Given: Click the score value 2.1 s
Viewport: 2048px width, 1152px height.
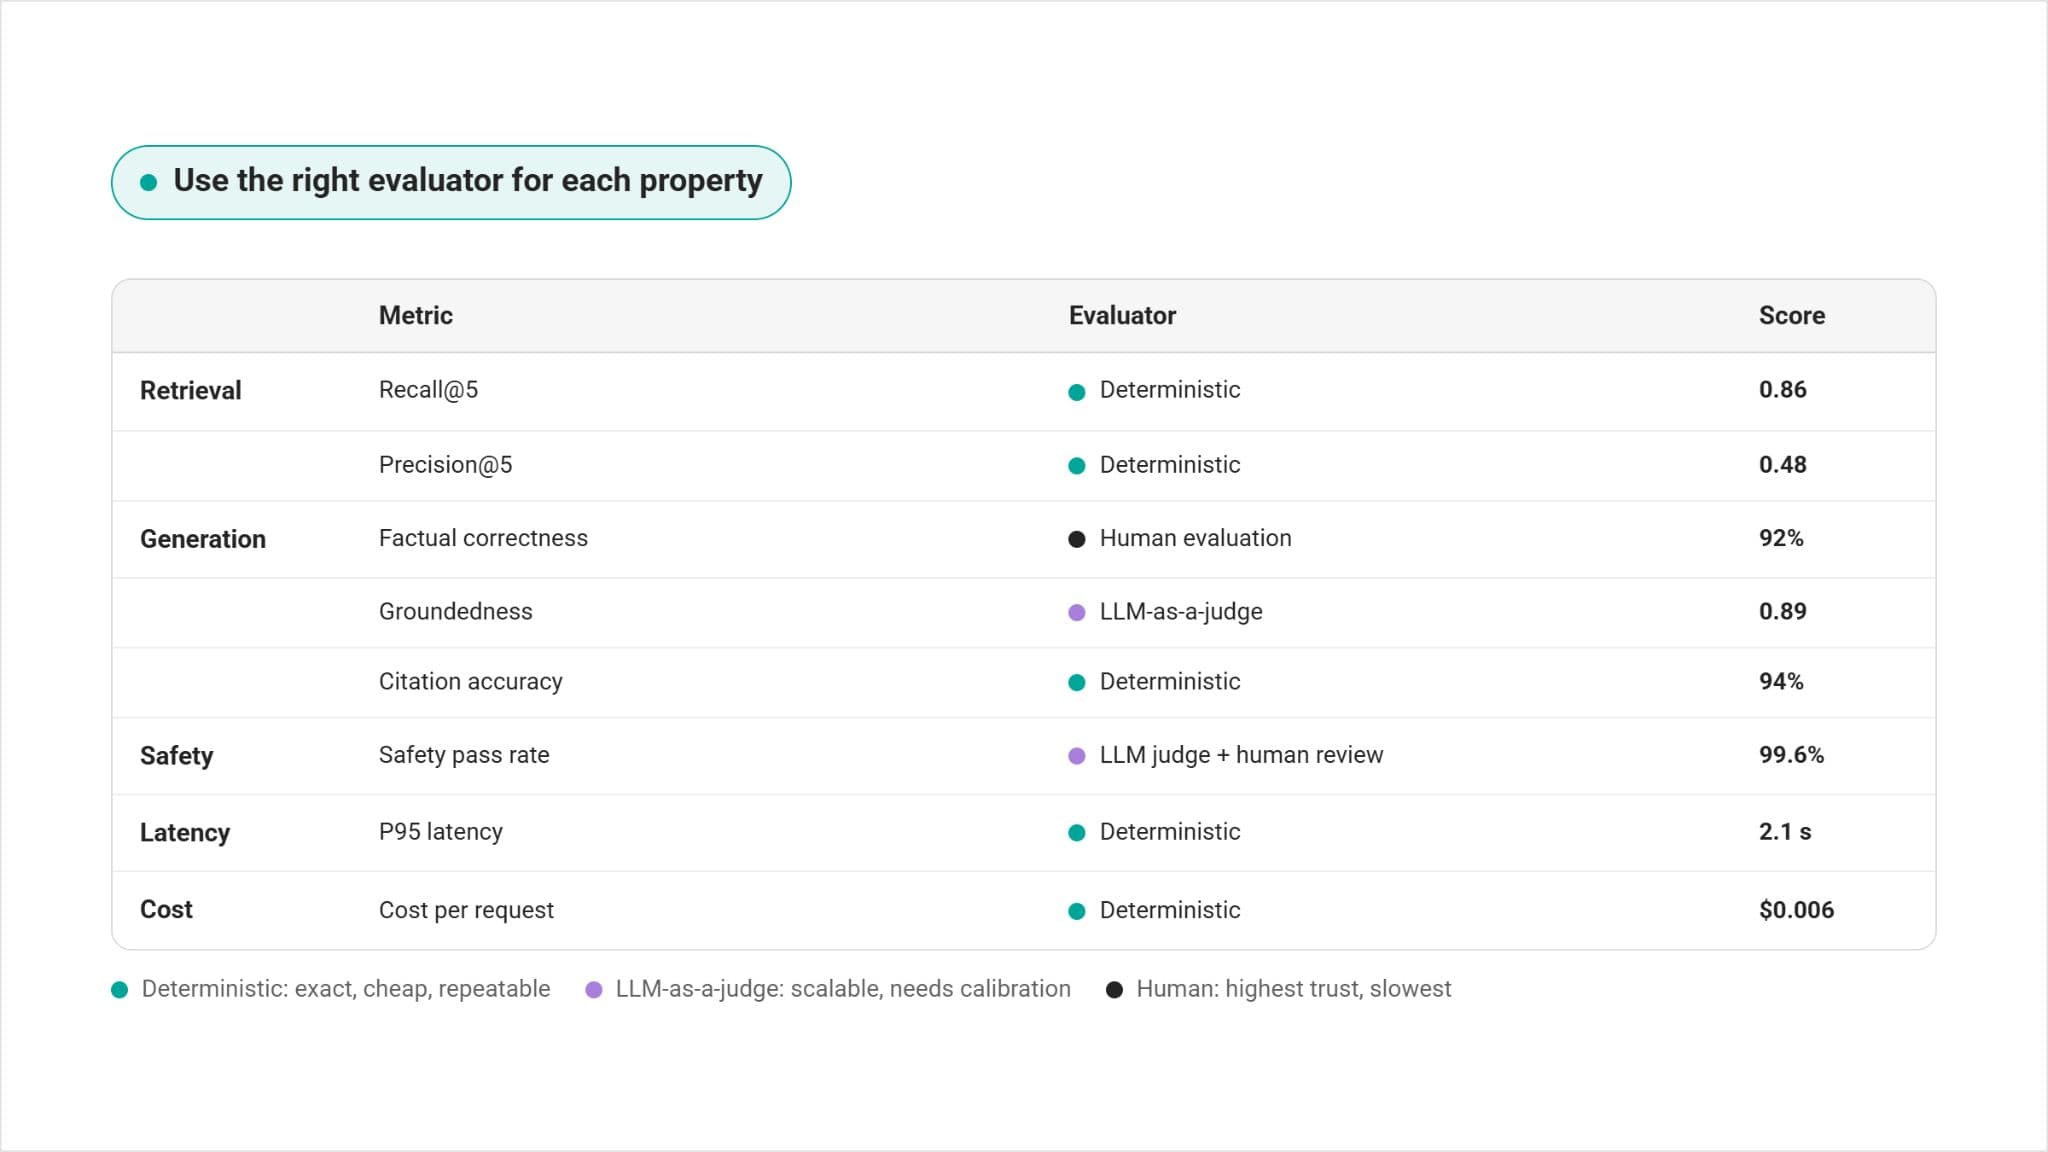Looking at the screenshot, I should (1785, 831).
